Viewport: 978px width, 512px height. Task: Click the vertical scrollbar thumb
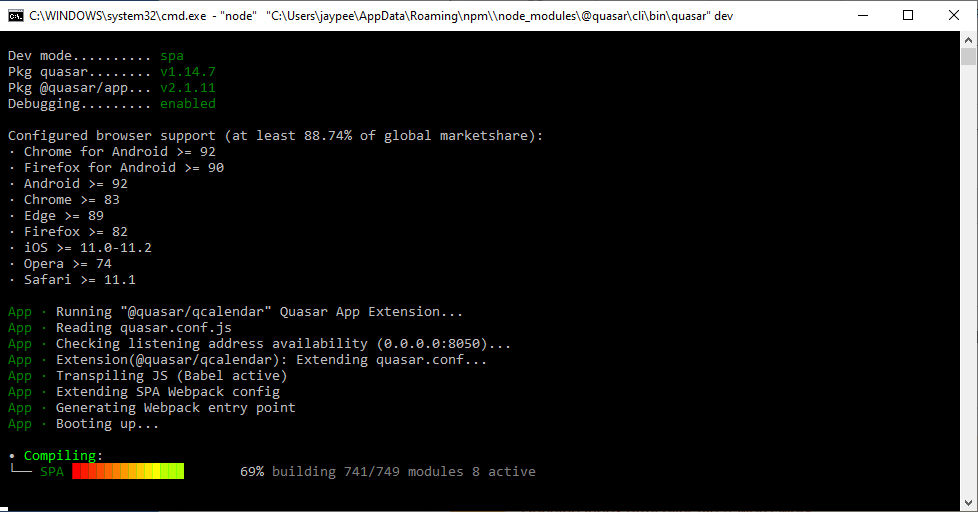pos(968,57)
